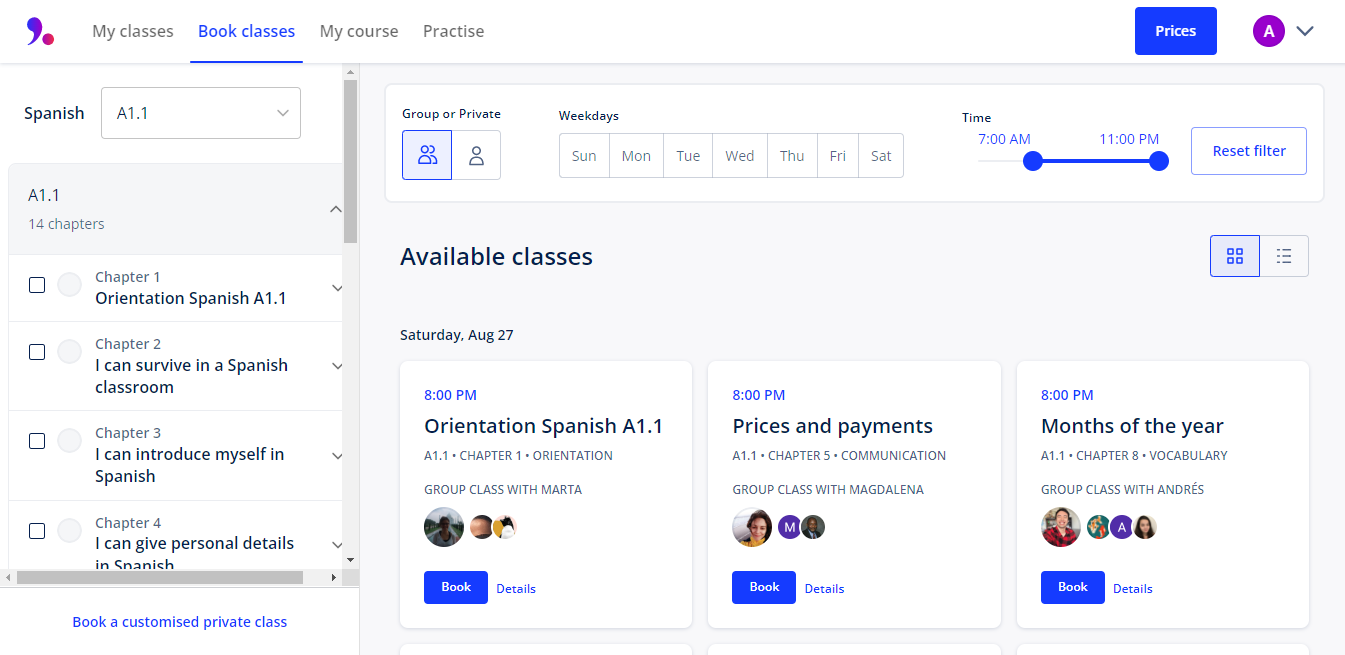Click the Reset filter button
1345x655 pixels.
(x=1248, y=151)
